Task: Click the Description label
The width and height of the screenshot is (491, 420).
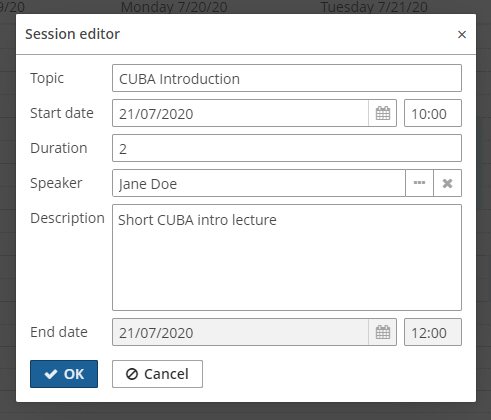Action: (67, 218)
